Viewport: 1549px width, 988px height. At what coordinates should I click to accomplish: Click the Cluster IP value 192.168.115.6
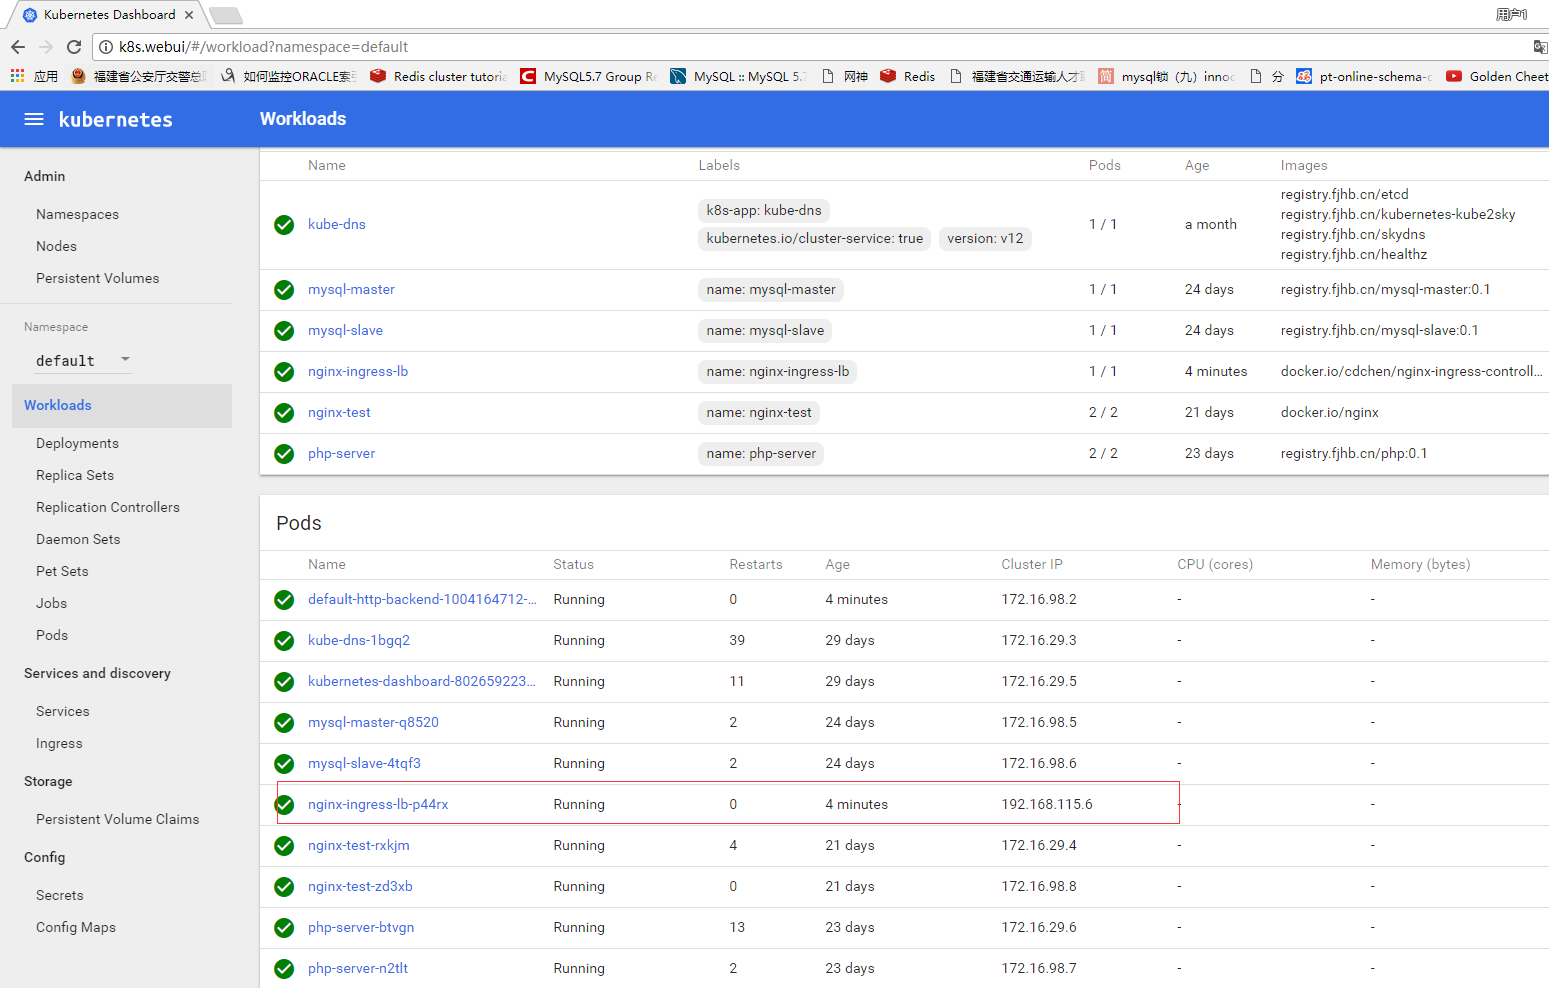point(1047,804)
